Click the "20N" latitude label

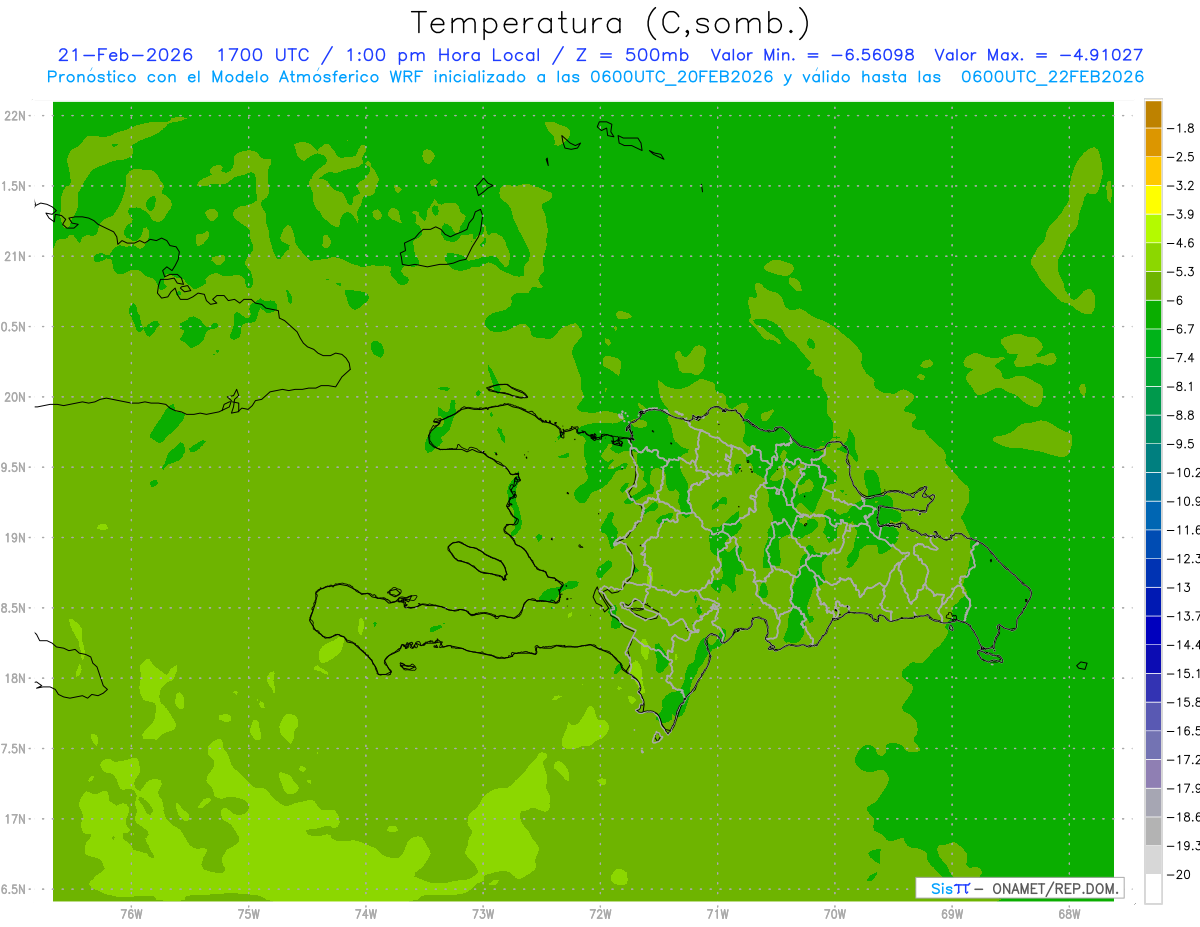16,397
